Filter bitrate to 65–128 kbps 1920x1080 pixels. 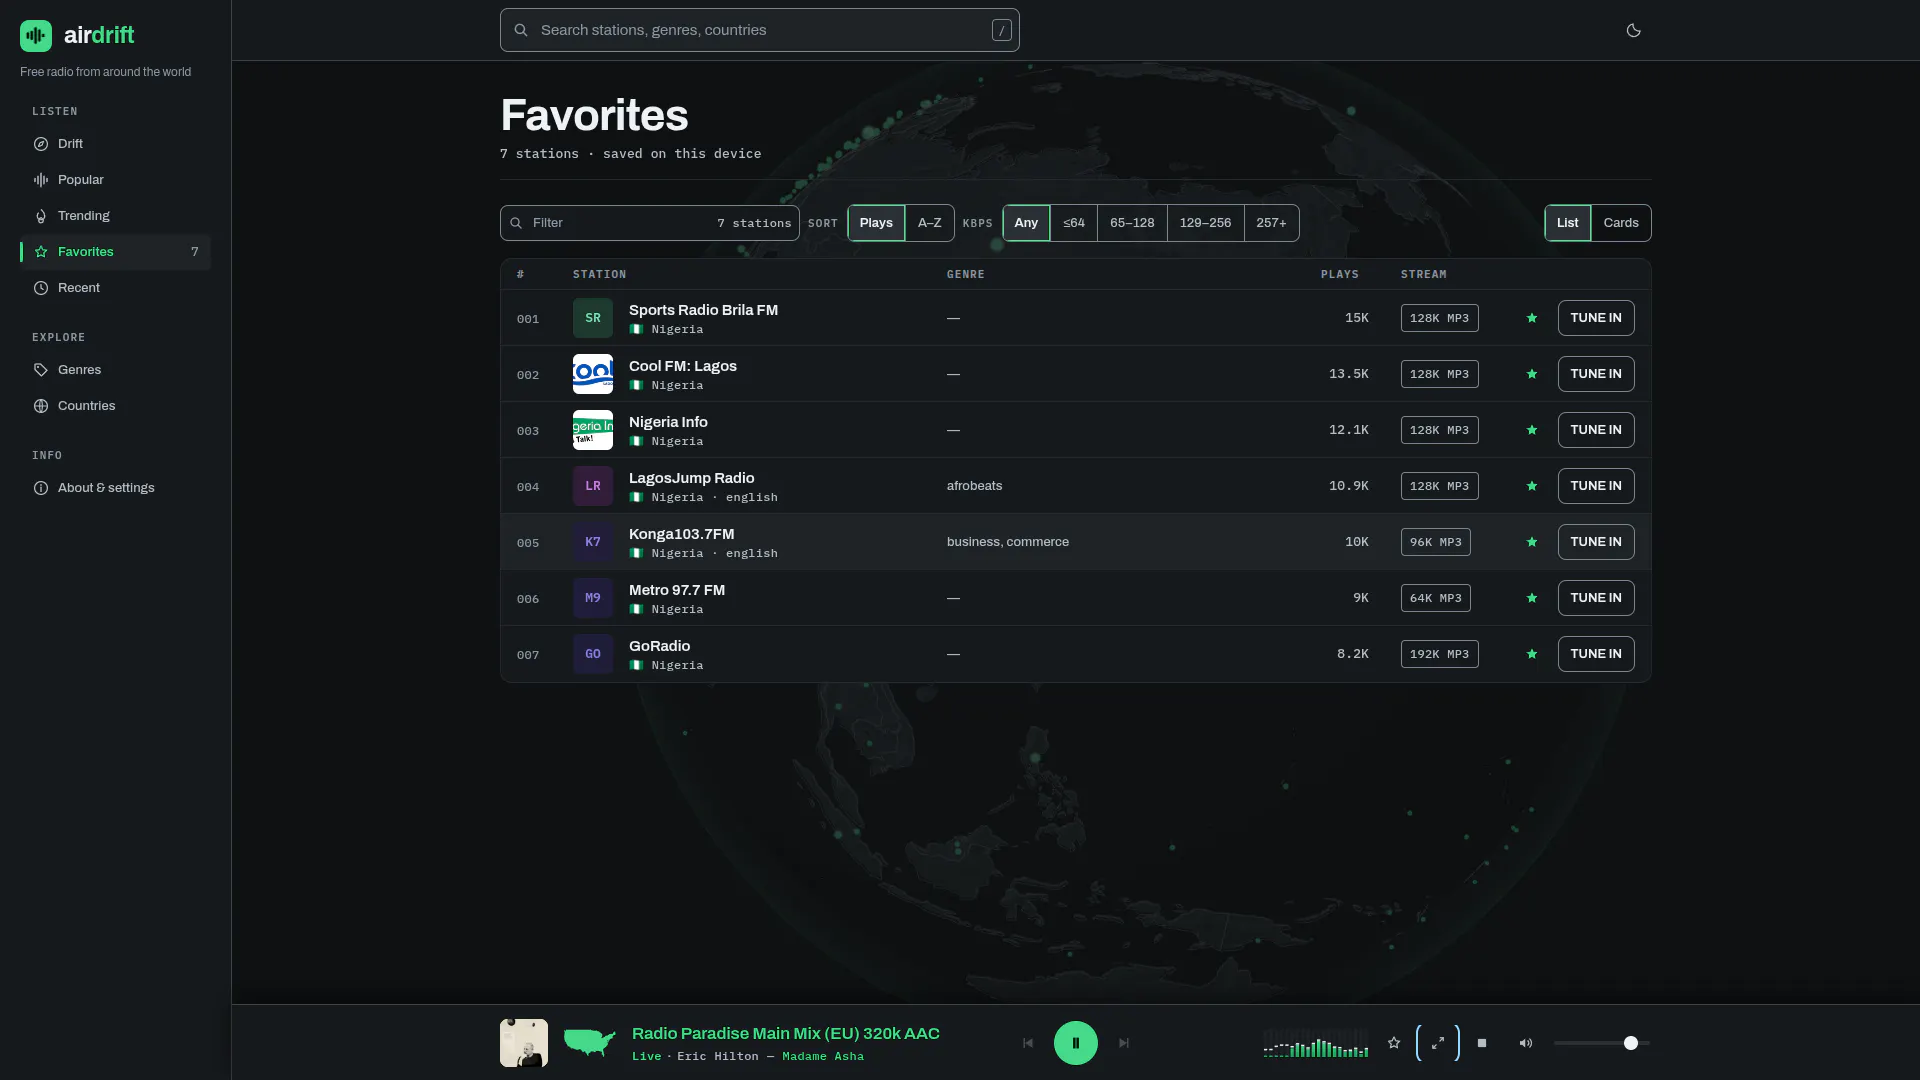click(x=1132, y=223)
